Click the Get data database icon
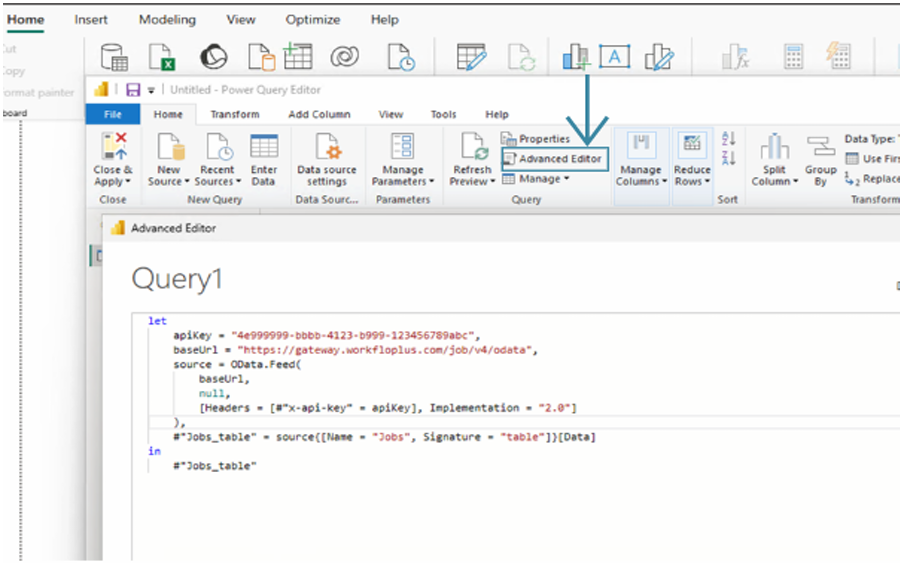 [x=114, y=57]
